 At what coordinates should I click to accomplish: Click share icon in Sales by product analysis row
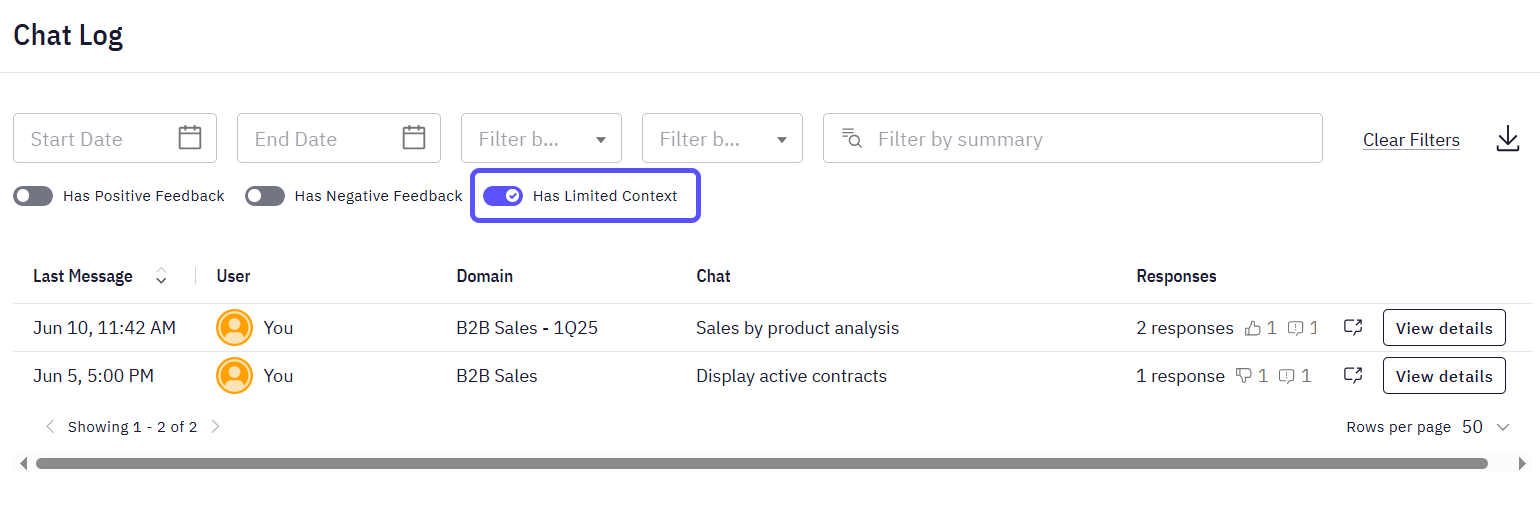(1353, 327)
